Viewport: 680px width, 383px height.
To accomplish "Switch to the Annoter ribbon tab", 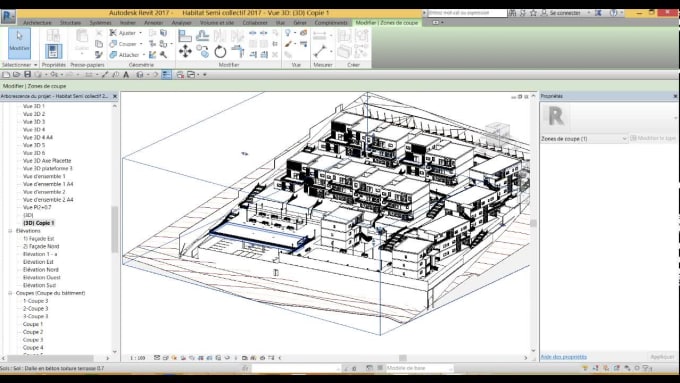I will pos(154,23).
